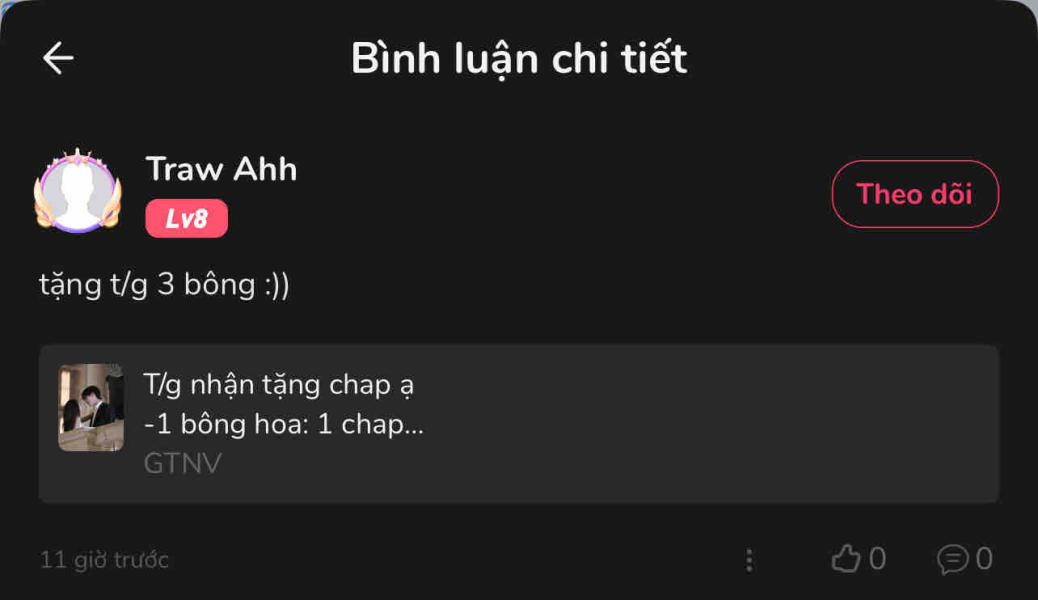The height and width of the screenshot is (600, 1038).
Task: Click the 'Bình luận chi tiết' header title
Action: tap(519, 58)
